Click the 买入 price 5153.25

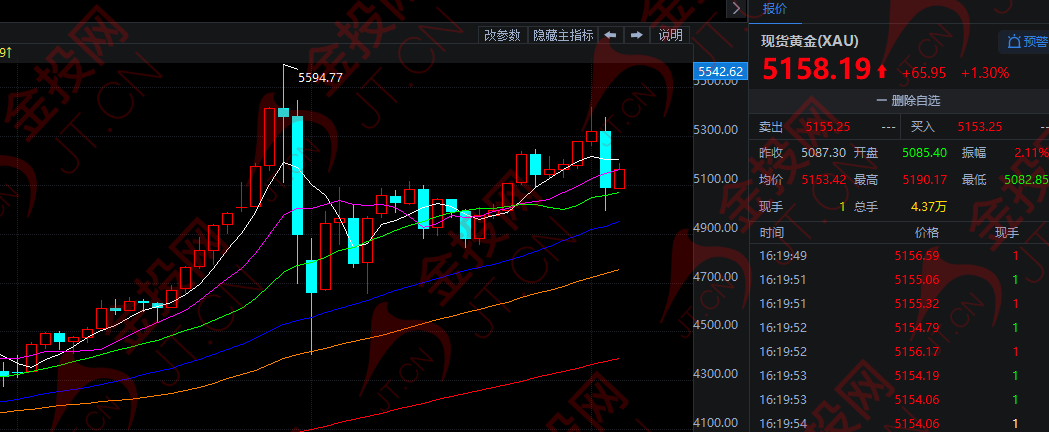pyautogui.click(x=979, y=126)
